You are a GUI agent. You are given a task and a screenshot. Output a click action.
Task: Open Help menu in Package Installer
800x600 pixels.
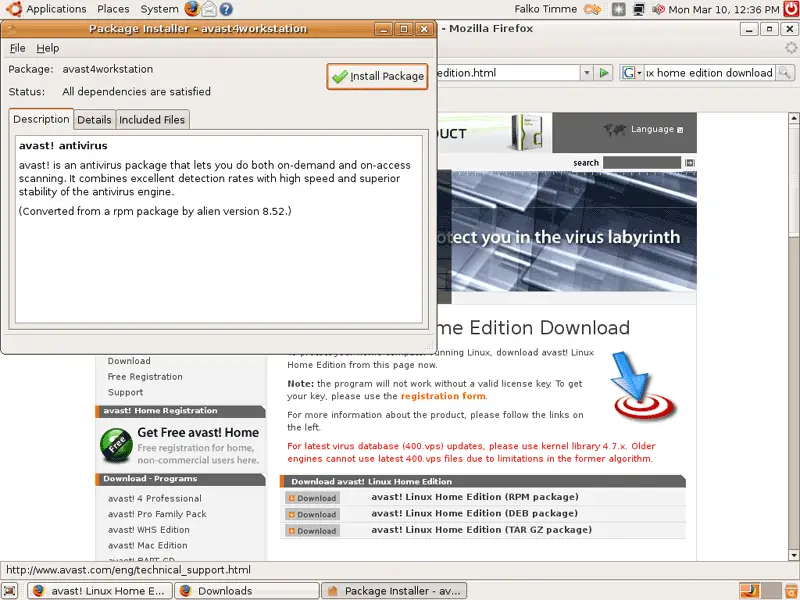[x=47, y=48]
